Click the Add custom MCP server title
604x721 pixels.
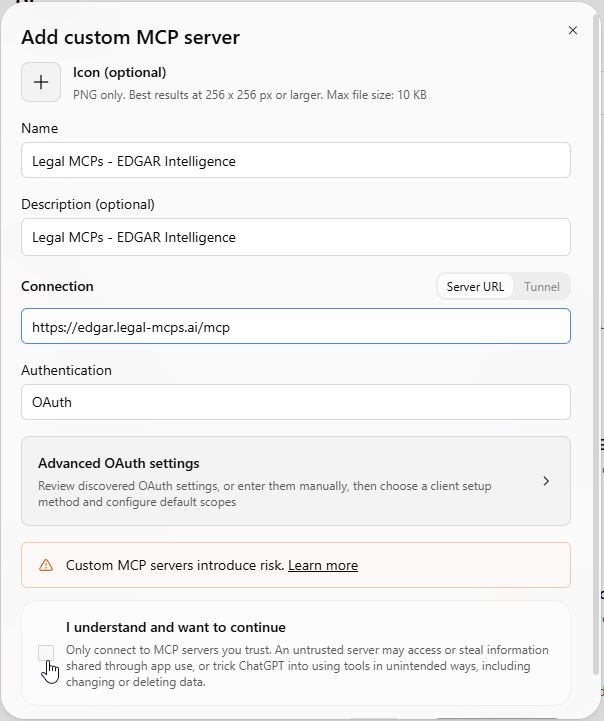(131, 37)
